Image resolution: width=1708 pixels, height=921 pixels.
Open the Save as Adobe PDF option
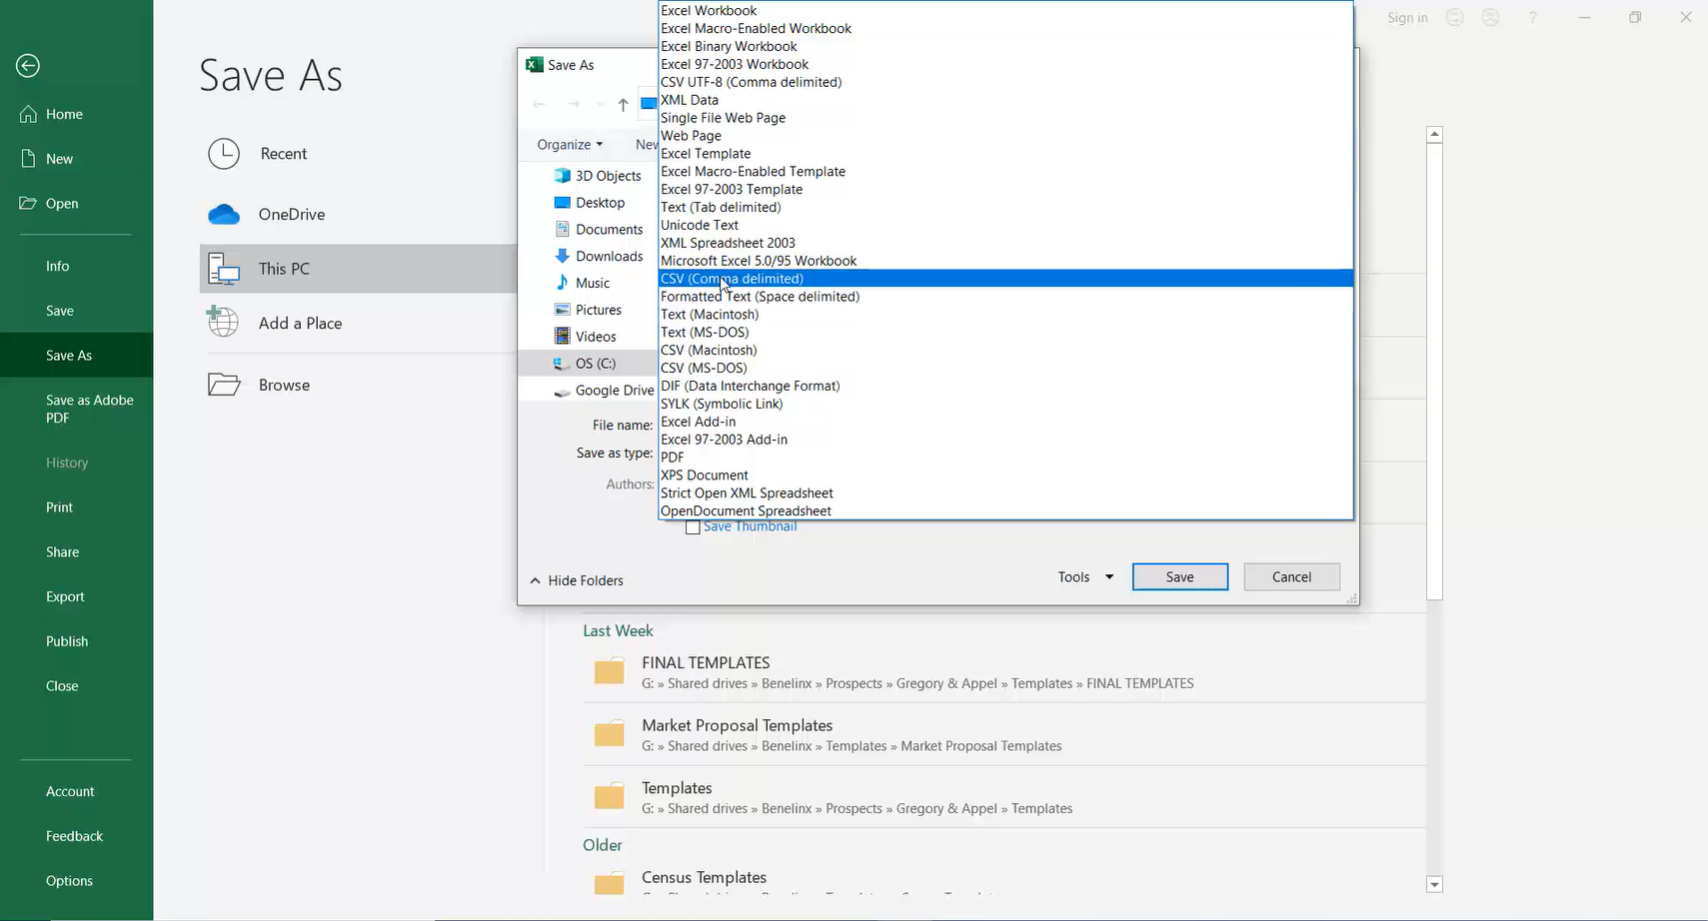(x=76, y=409)
